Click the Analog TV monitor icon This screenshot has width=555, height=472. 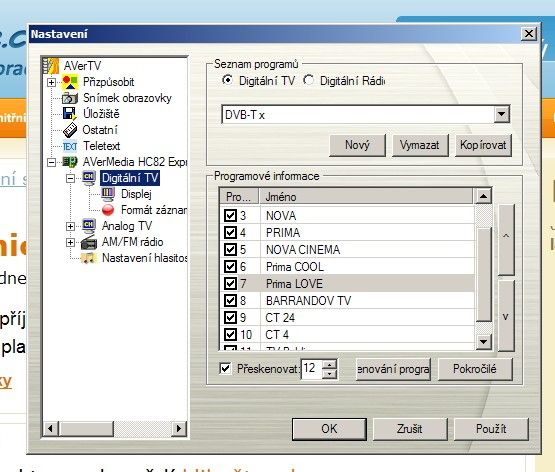coord(88,226)
